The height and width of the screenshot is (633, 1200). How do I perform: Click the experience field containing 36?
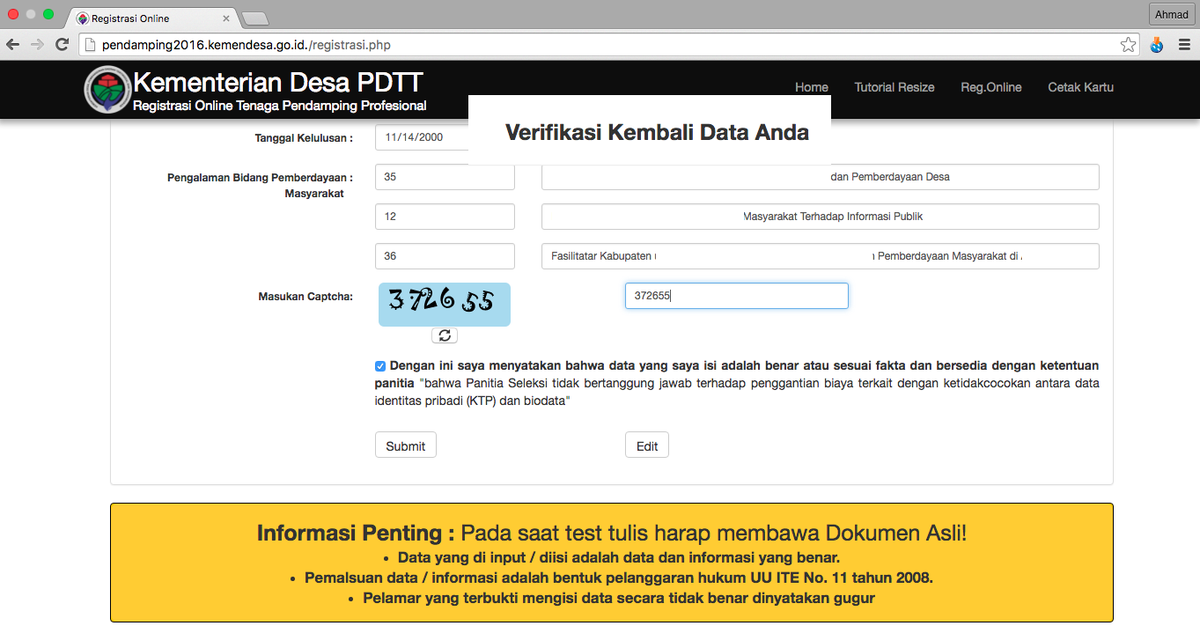click(x=445, y=256)
